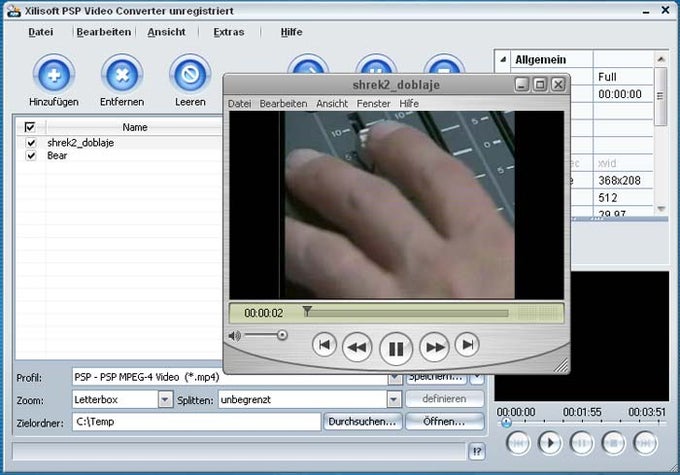Open the Ansicht menu in Xilisoft
The height and width of the screenshot is (475, 680).
tap(166, 32)
